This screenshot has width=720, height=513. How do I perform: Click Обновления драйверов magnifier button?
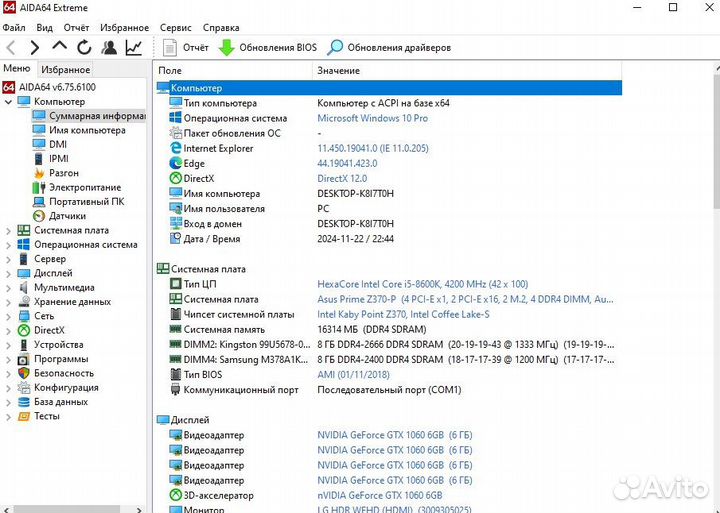[389, 47]
